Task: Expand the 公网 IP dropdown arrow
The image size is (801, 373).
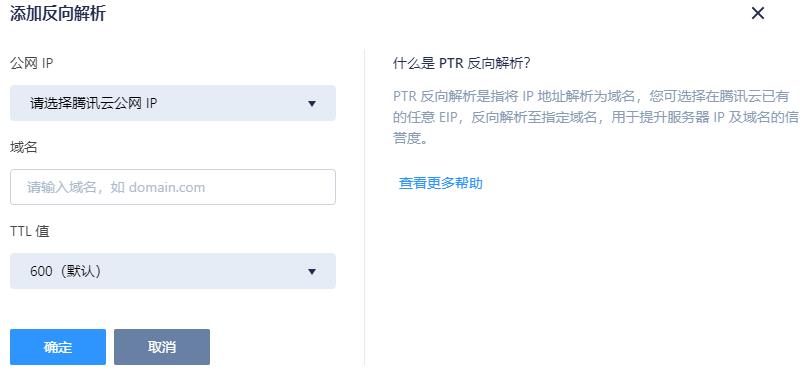Action: [x=312, y=104]
